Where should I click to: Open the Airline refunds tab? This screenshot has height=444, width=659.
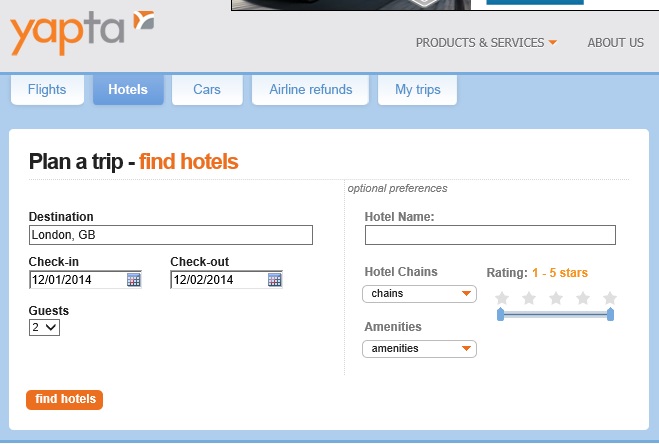pos(311,90)
